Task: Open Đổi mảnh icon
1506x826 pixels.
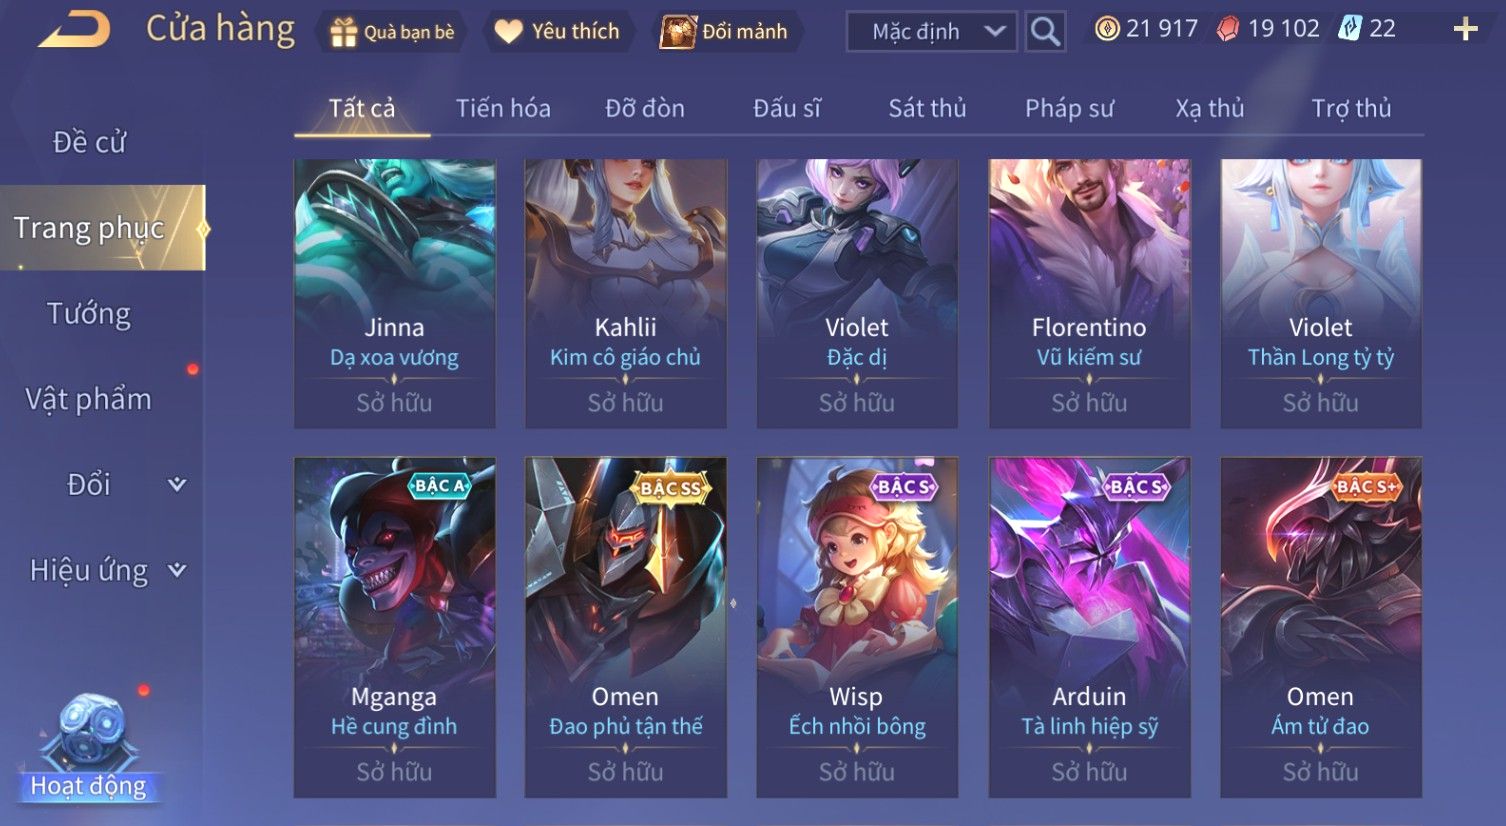Action: point(678,32)
